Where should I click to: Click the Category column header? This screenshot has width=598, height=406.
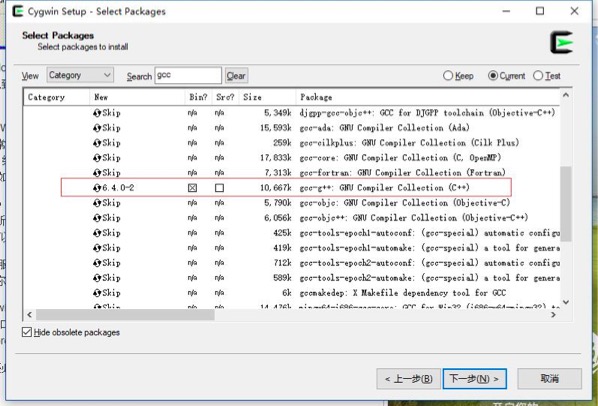56,98
